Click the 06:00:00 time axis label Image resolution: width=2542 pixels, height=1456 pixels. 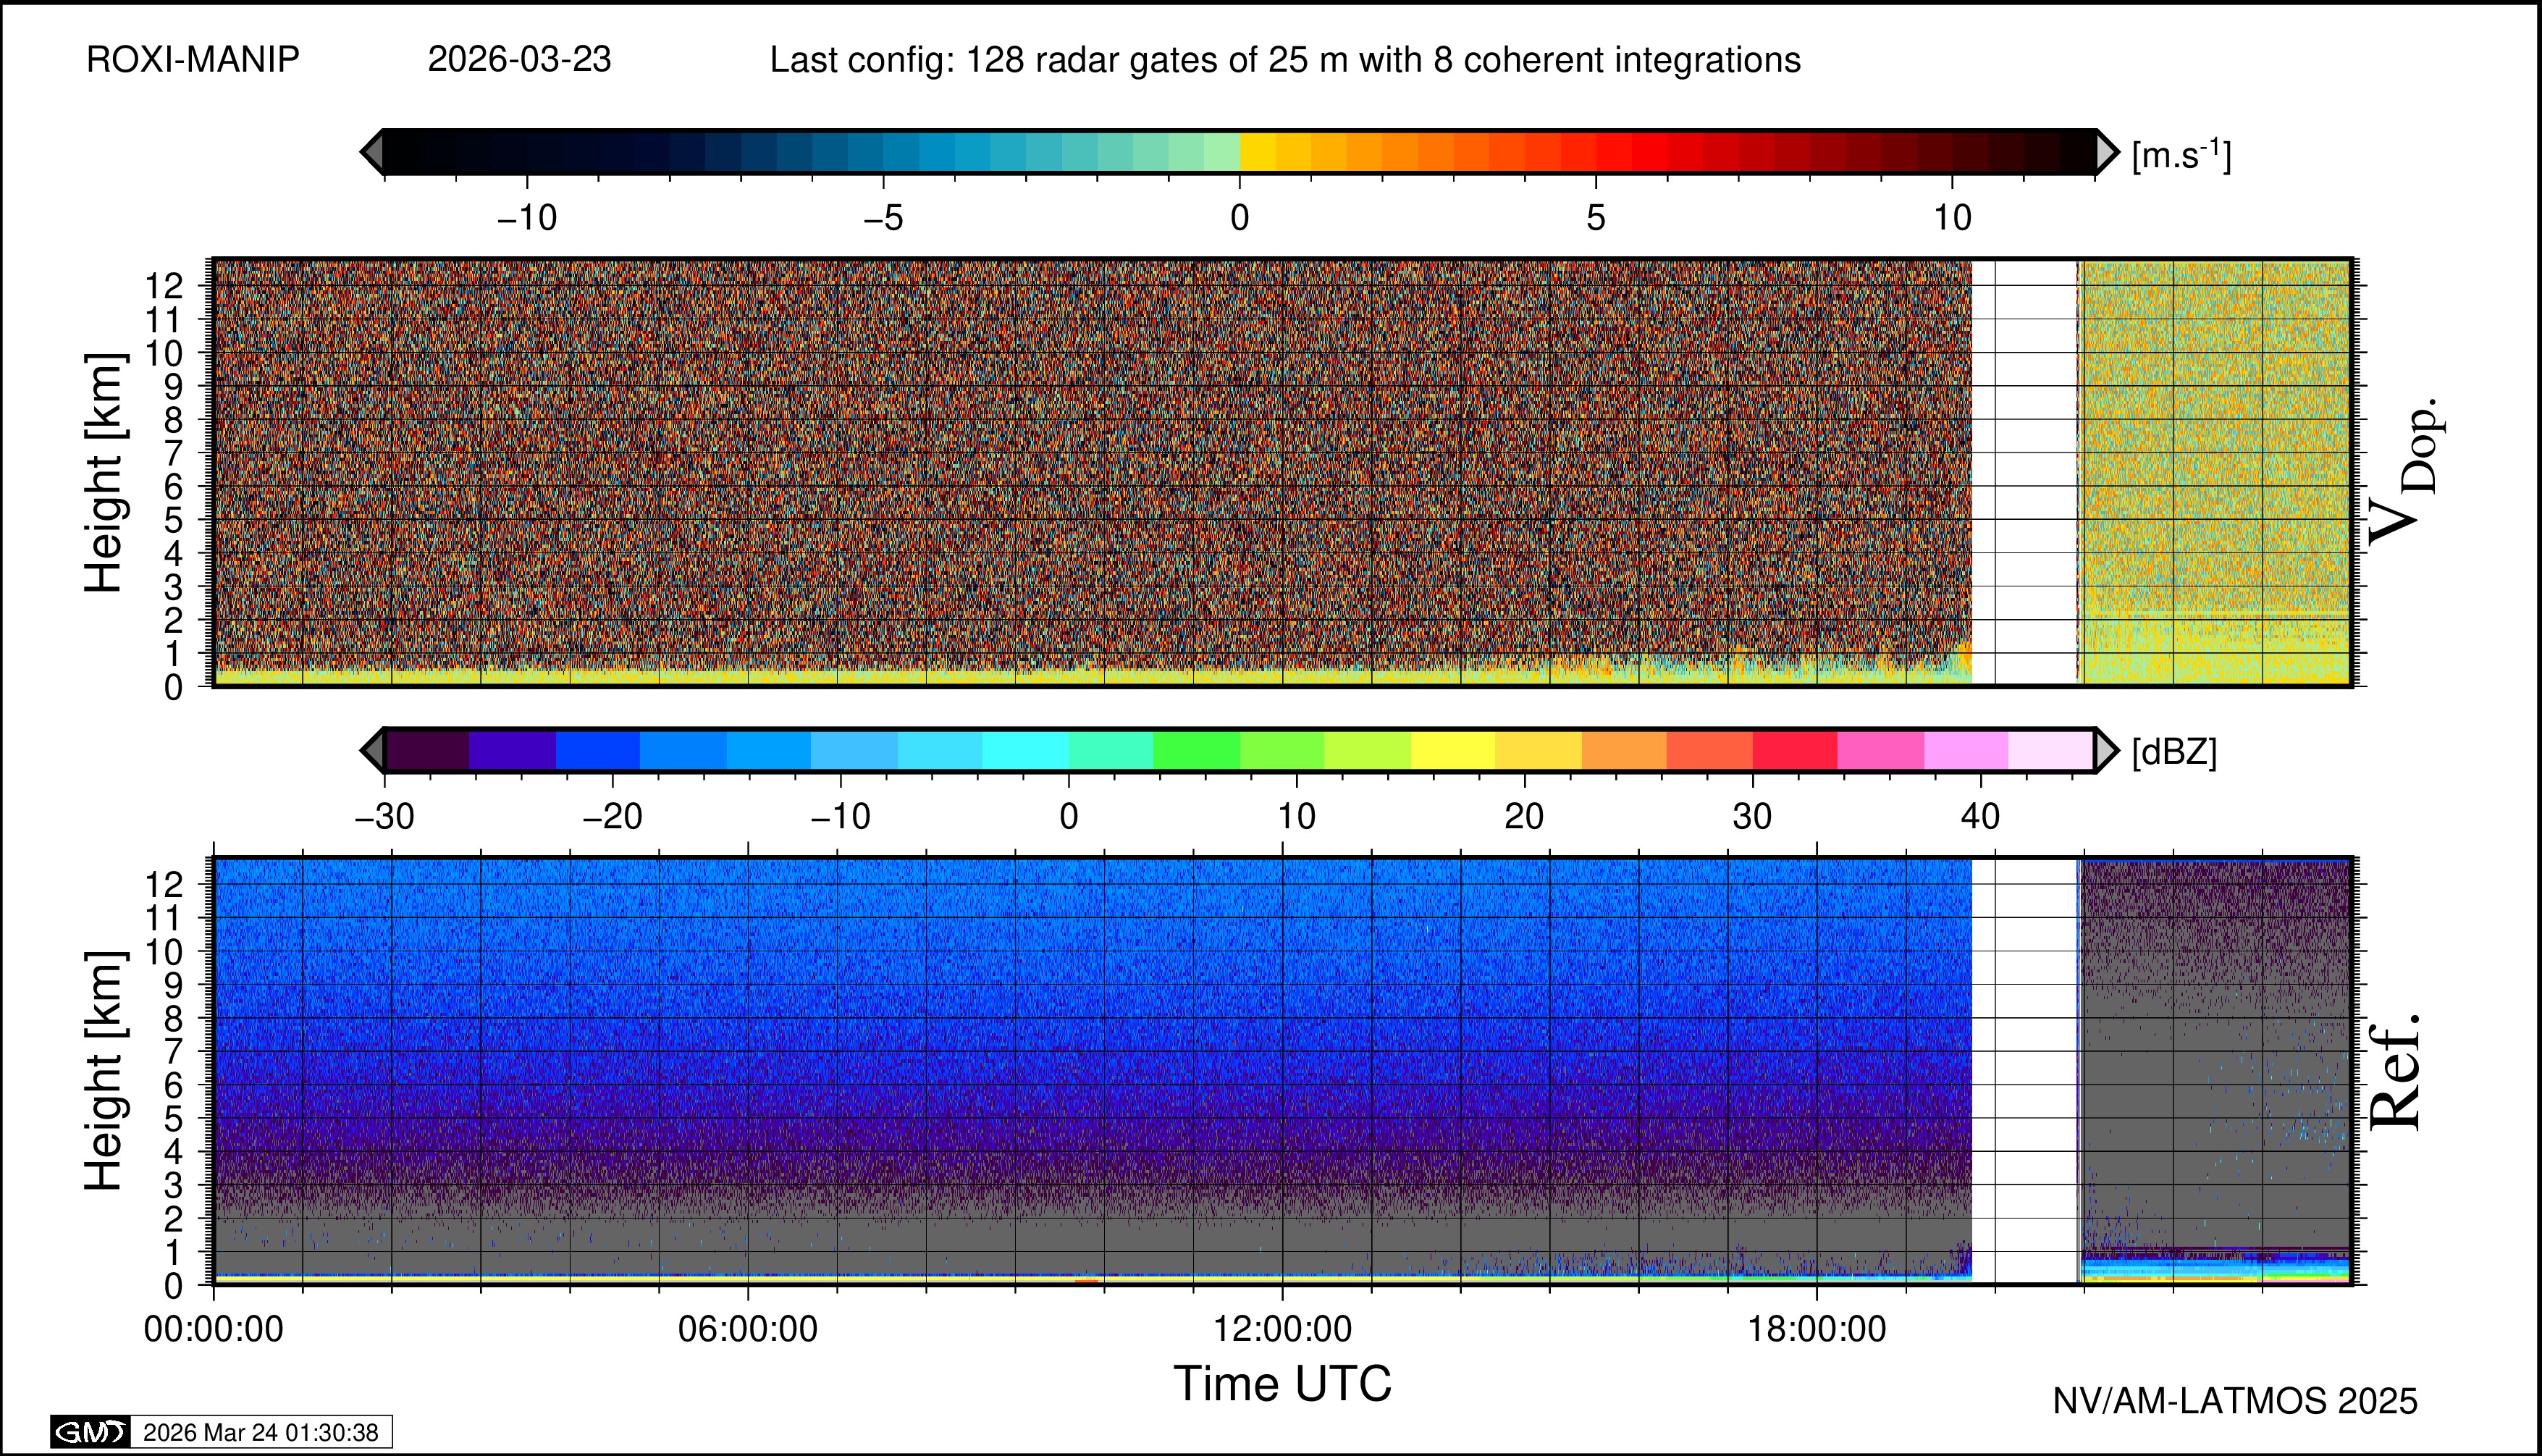coord(748,1329)
